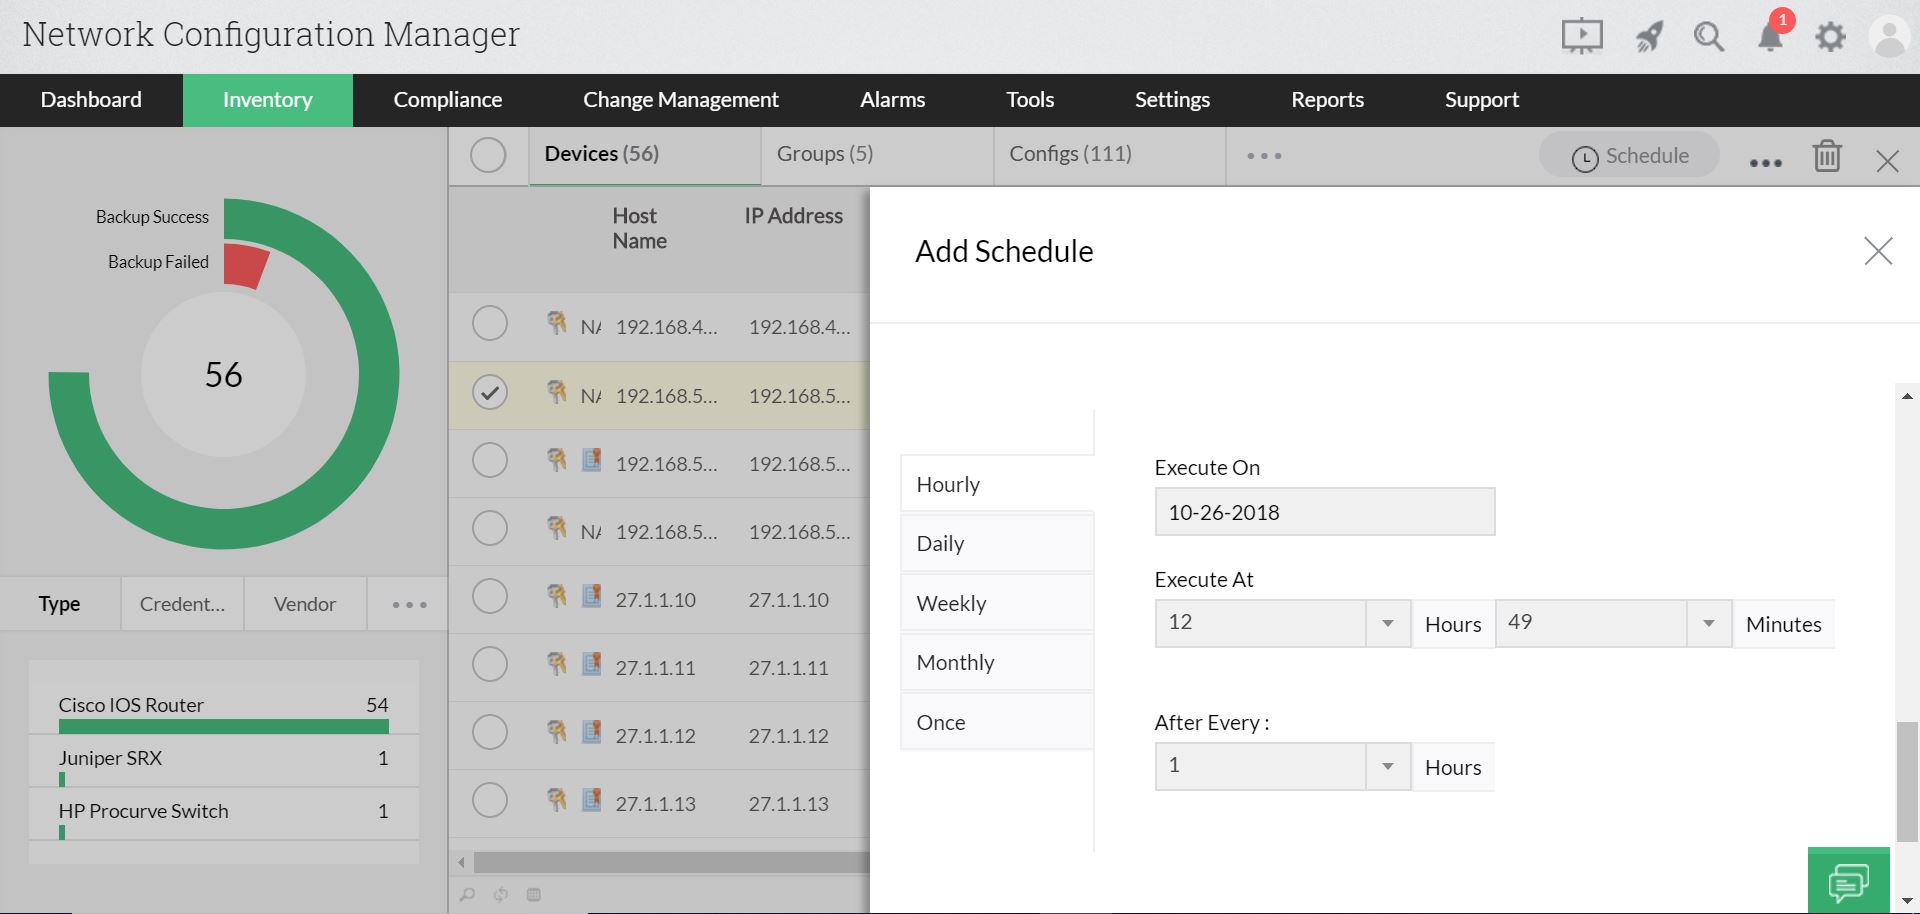The image size is (1920, 914).
Task: Uncheck the selected 192.168.5 device row
Action: coord(490,392)
